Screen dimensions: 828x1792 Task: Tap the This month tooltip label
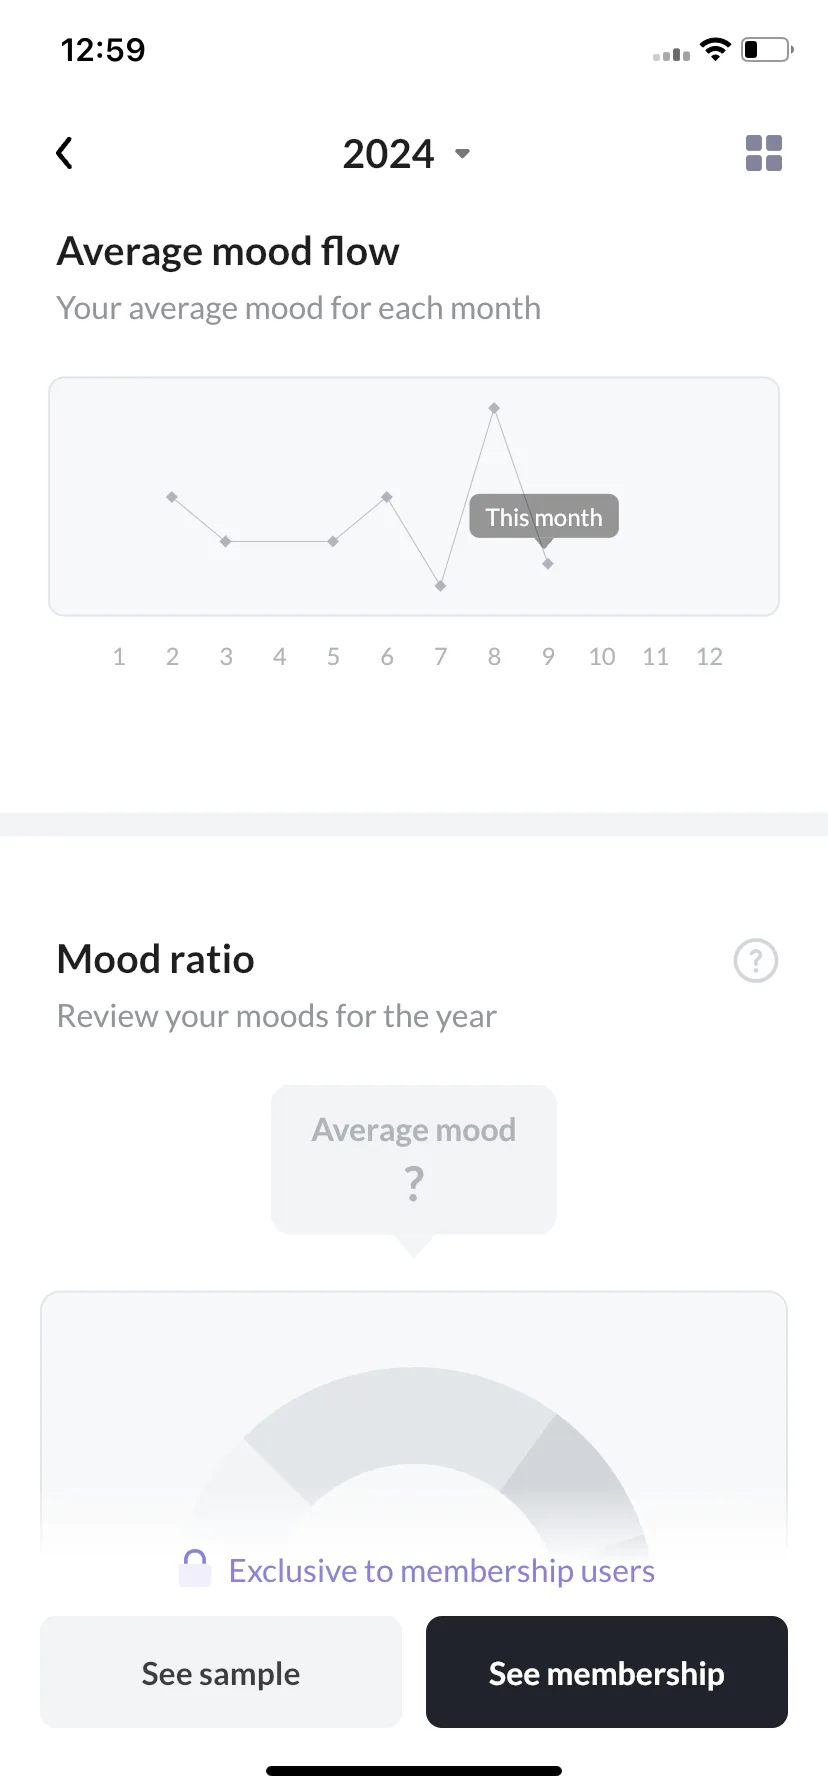(x=544, y=517)
